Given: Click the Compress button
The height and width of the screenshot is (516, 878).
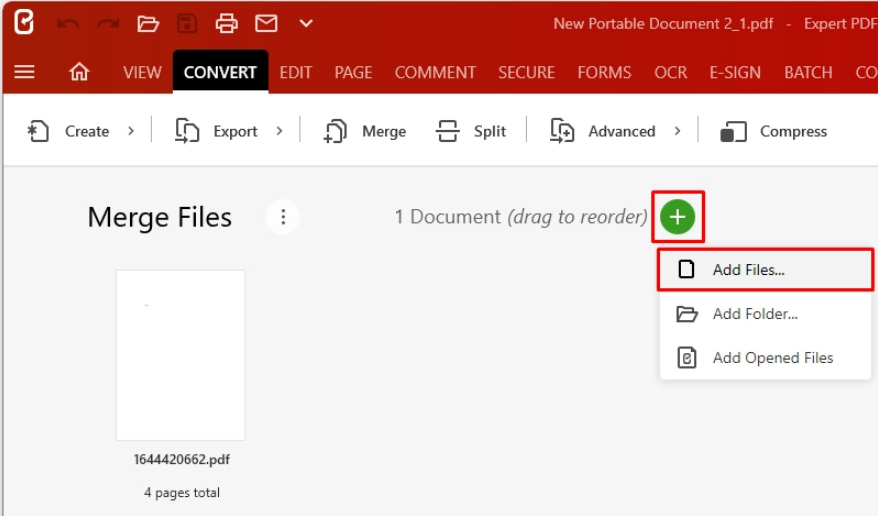Looking at the screenshot, I should point(775,131).
